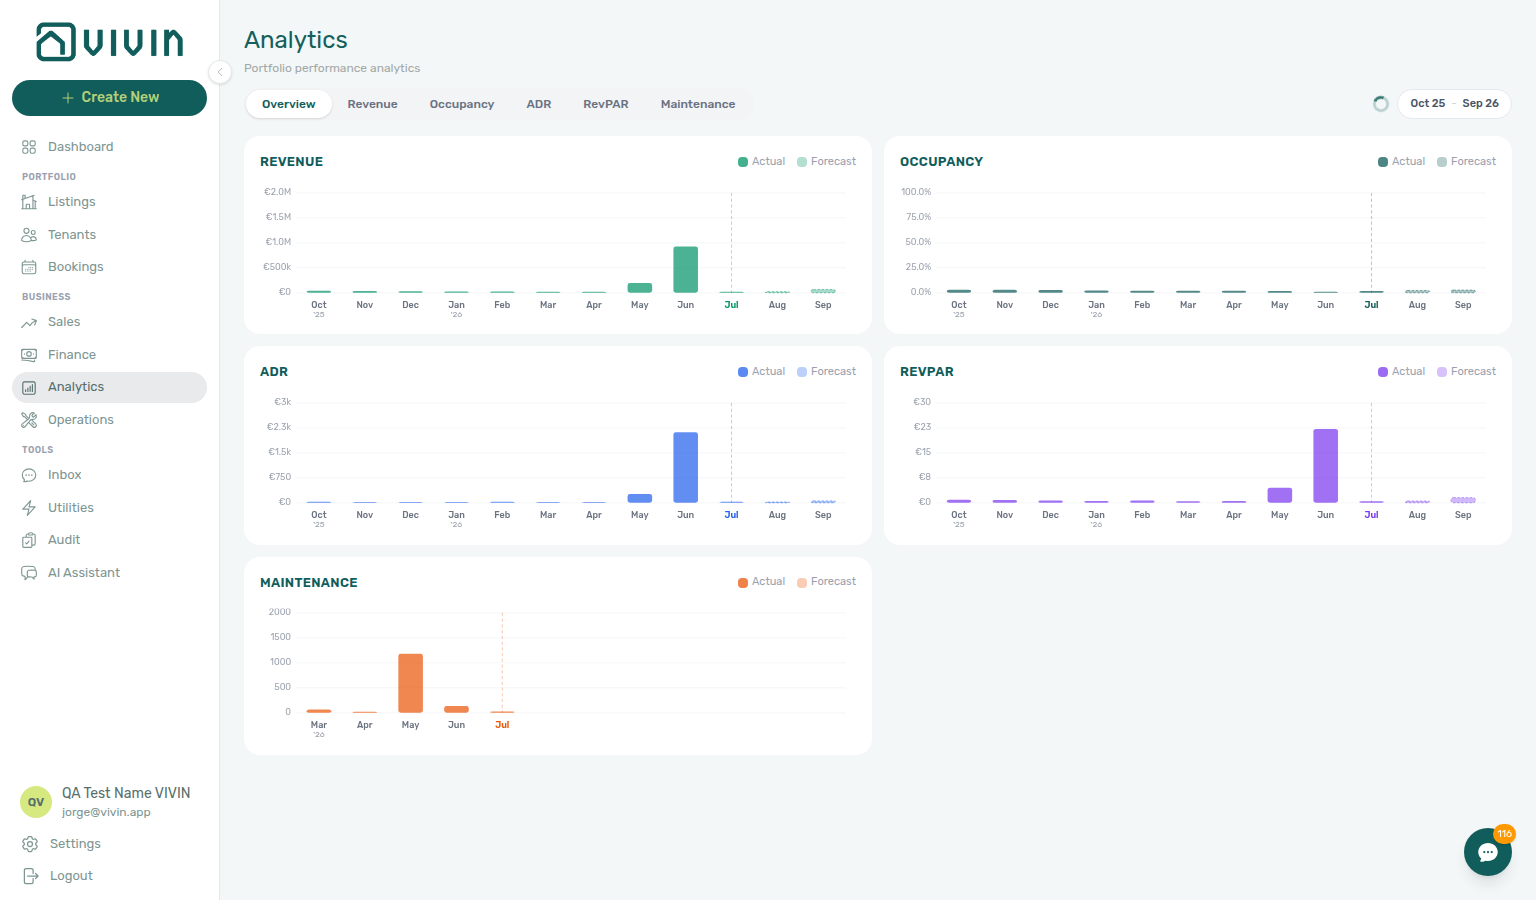Switch to the Occupancy tab

tap(462, 104)
